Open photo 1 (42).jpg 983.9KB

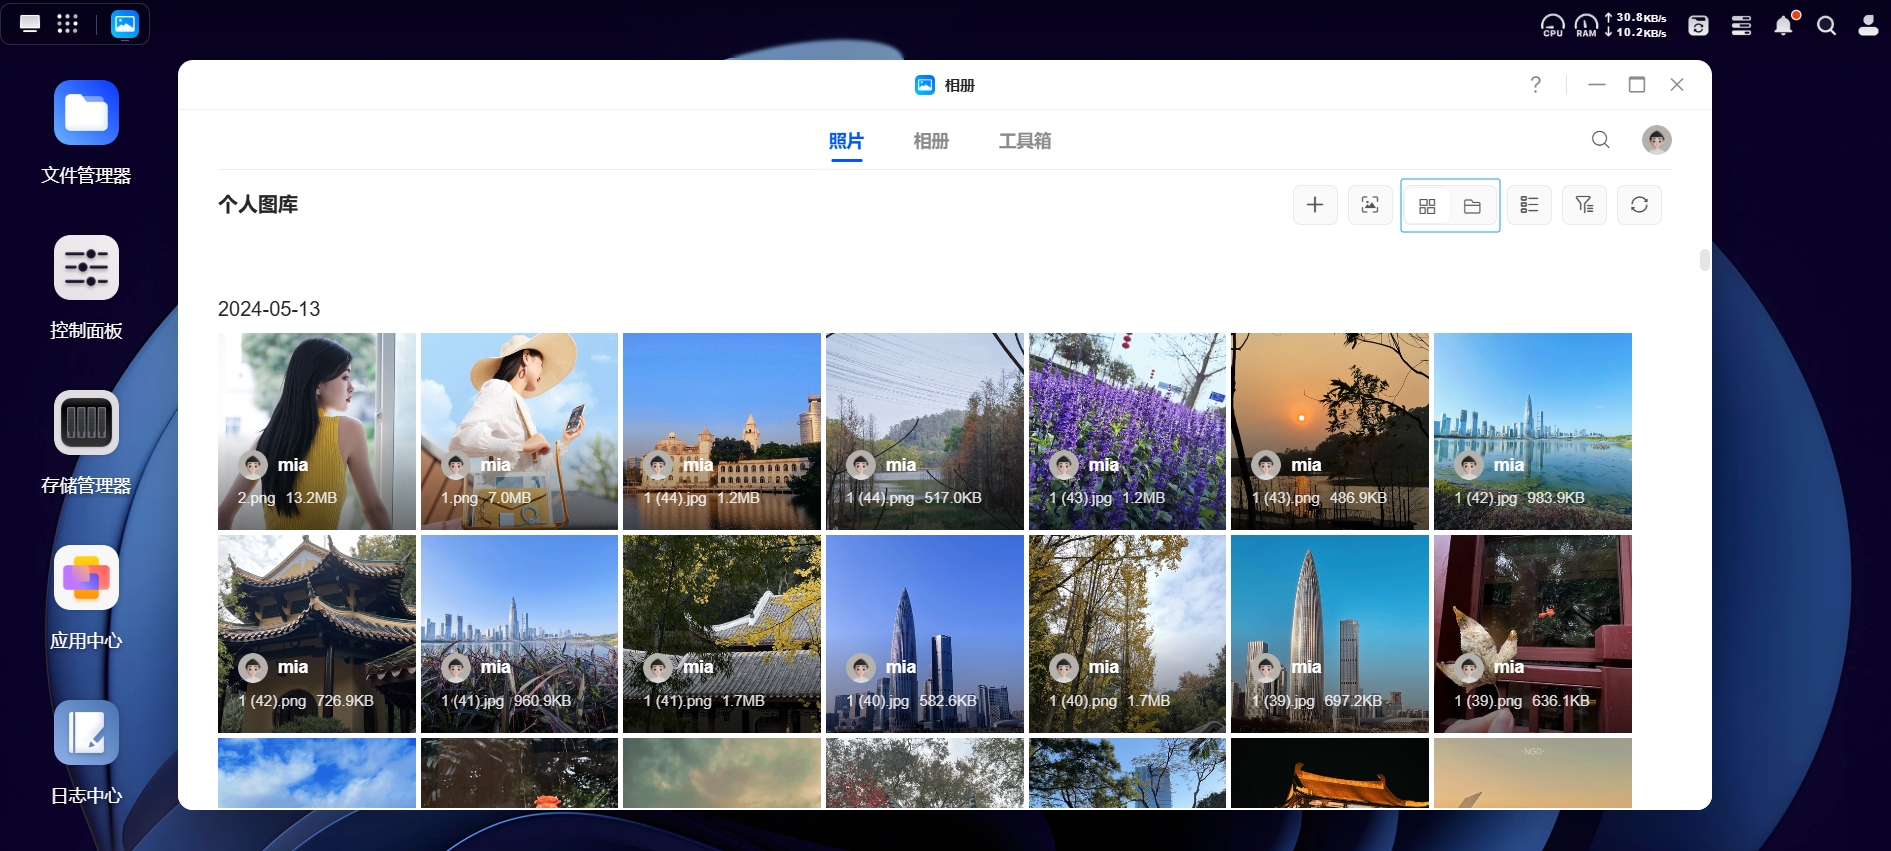click(x=1533, y=431)
